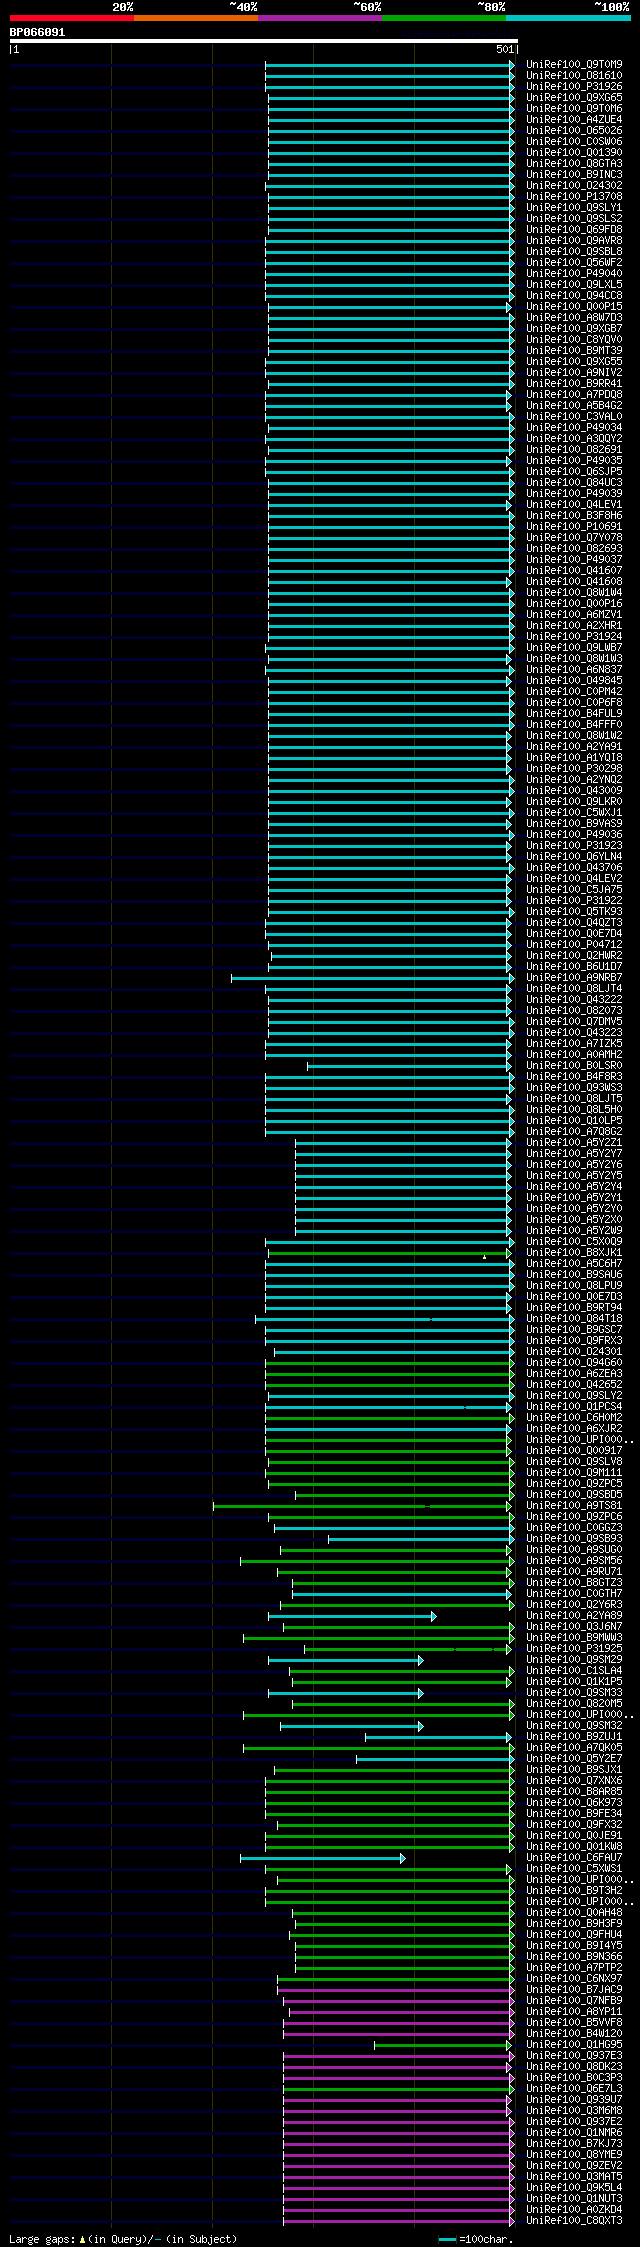
Task: Select hit label UniRef100_B9MT39
Action: [x=574, y=350]
